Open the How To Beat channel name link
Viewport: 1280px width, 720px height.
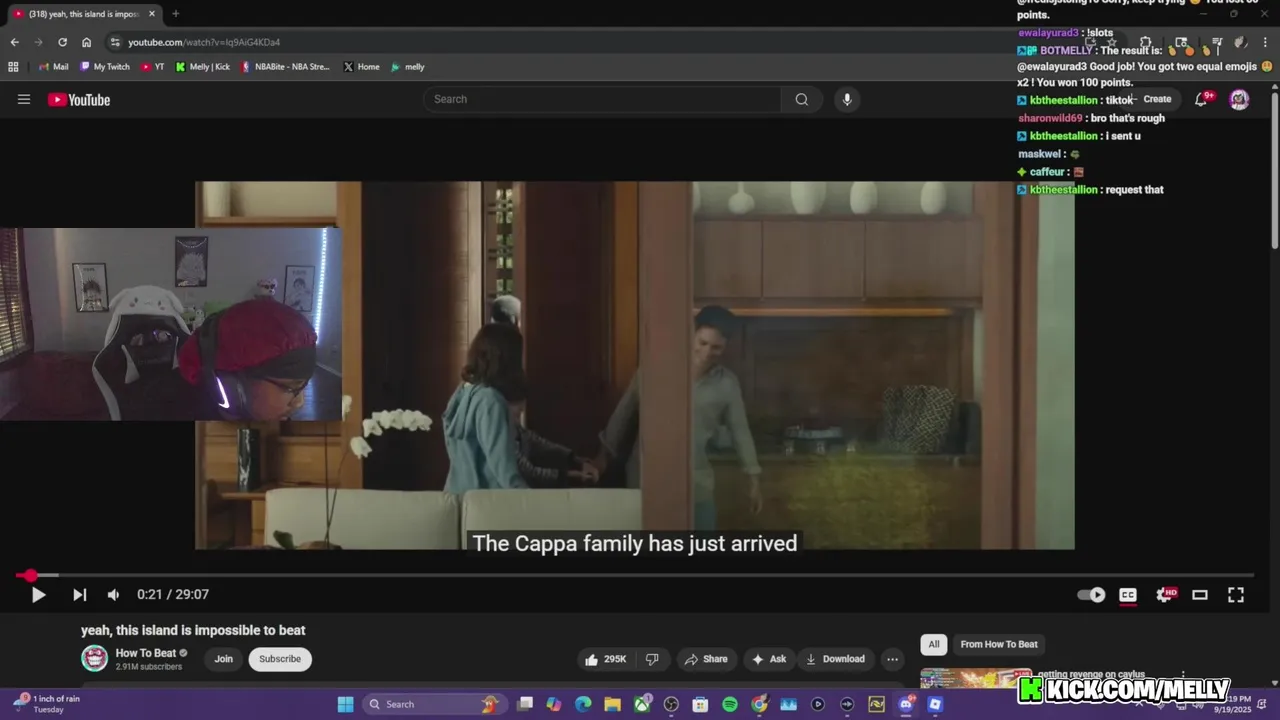tap(145, 653)
